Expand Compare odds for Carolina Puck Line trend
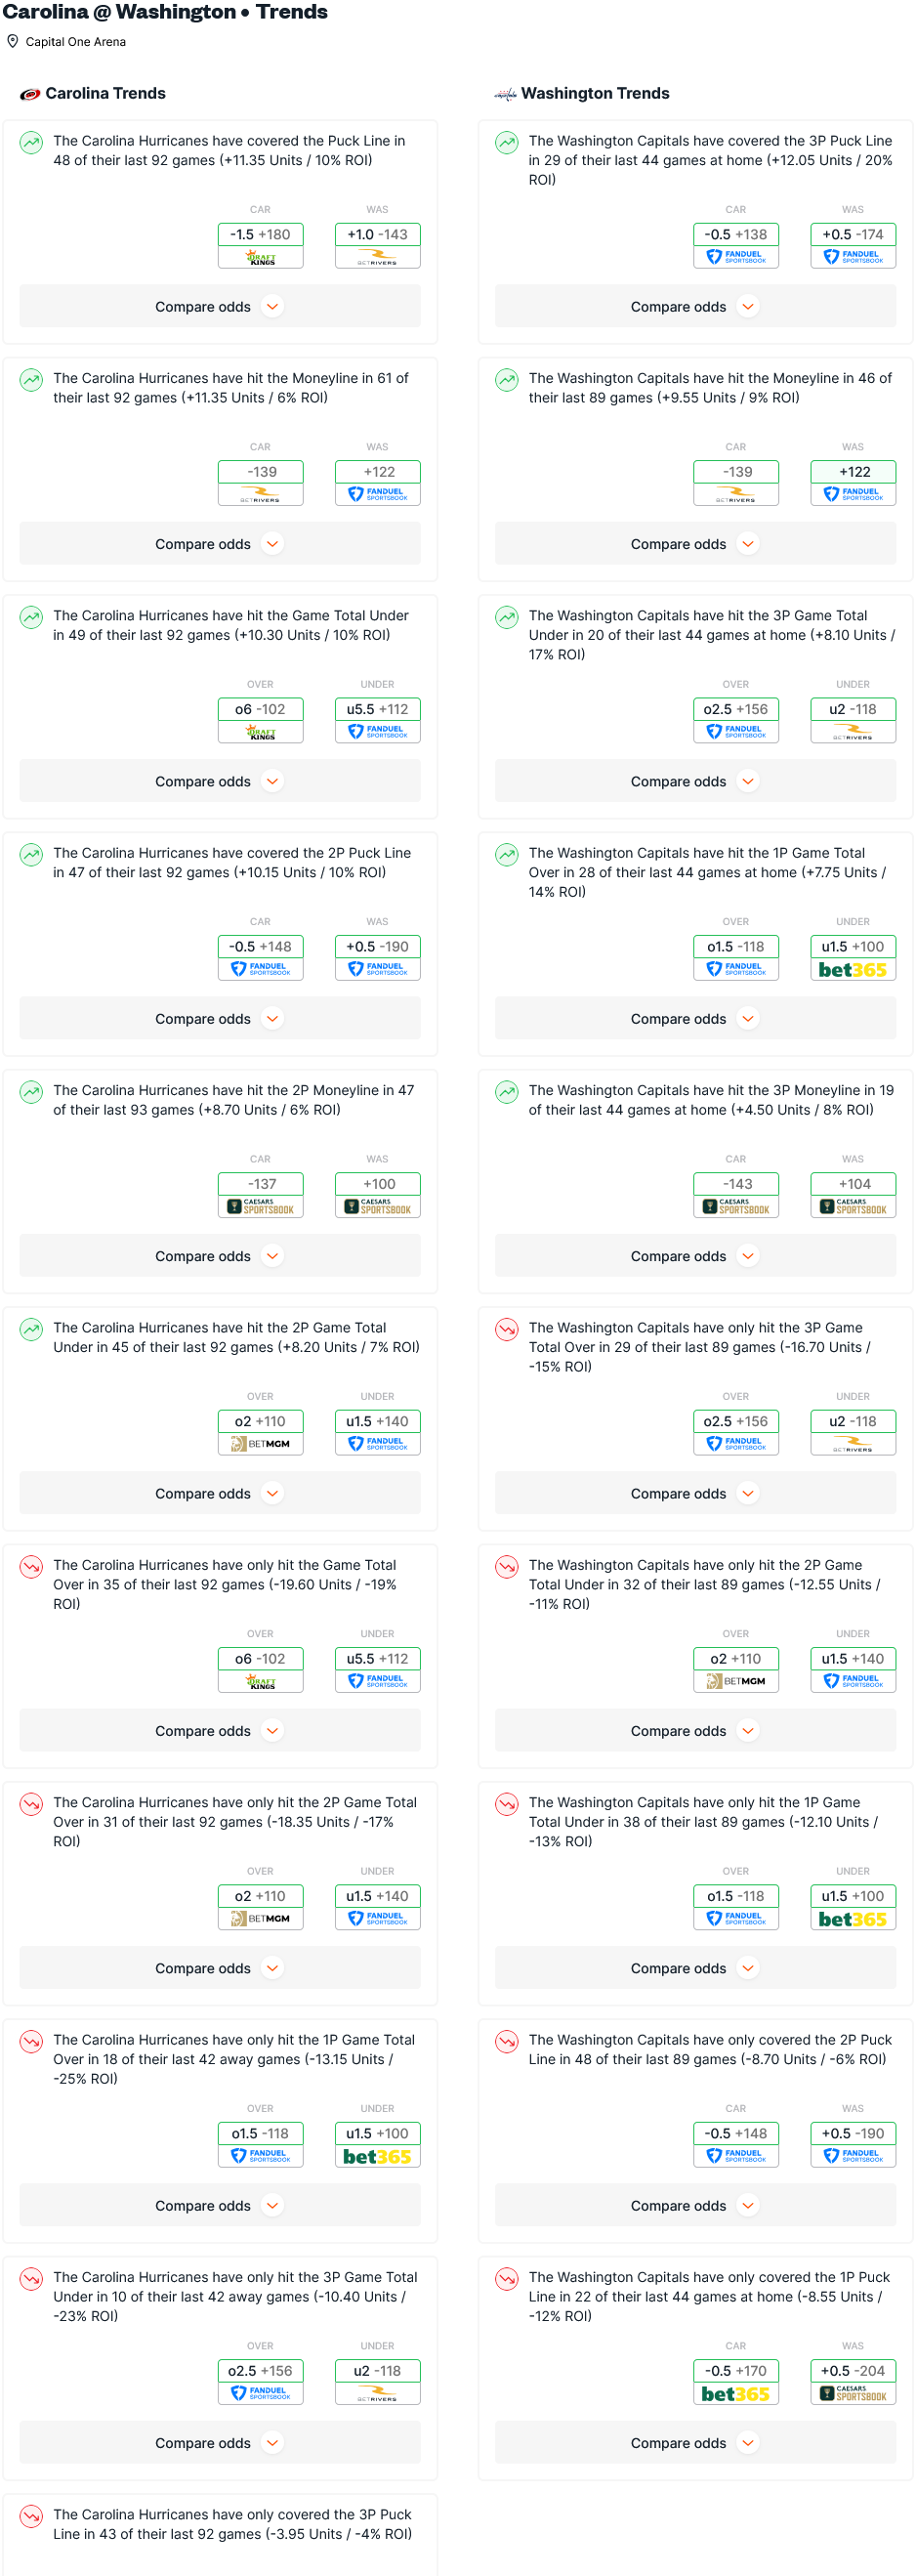This screenshot has height=2576, width=916. (219, 307)
